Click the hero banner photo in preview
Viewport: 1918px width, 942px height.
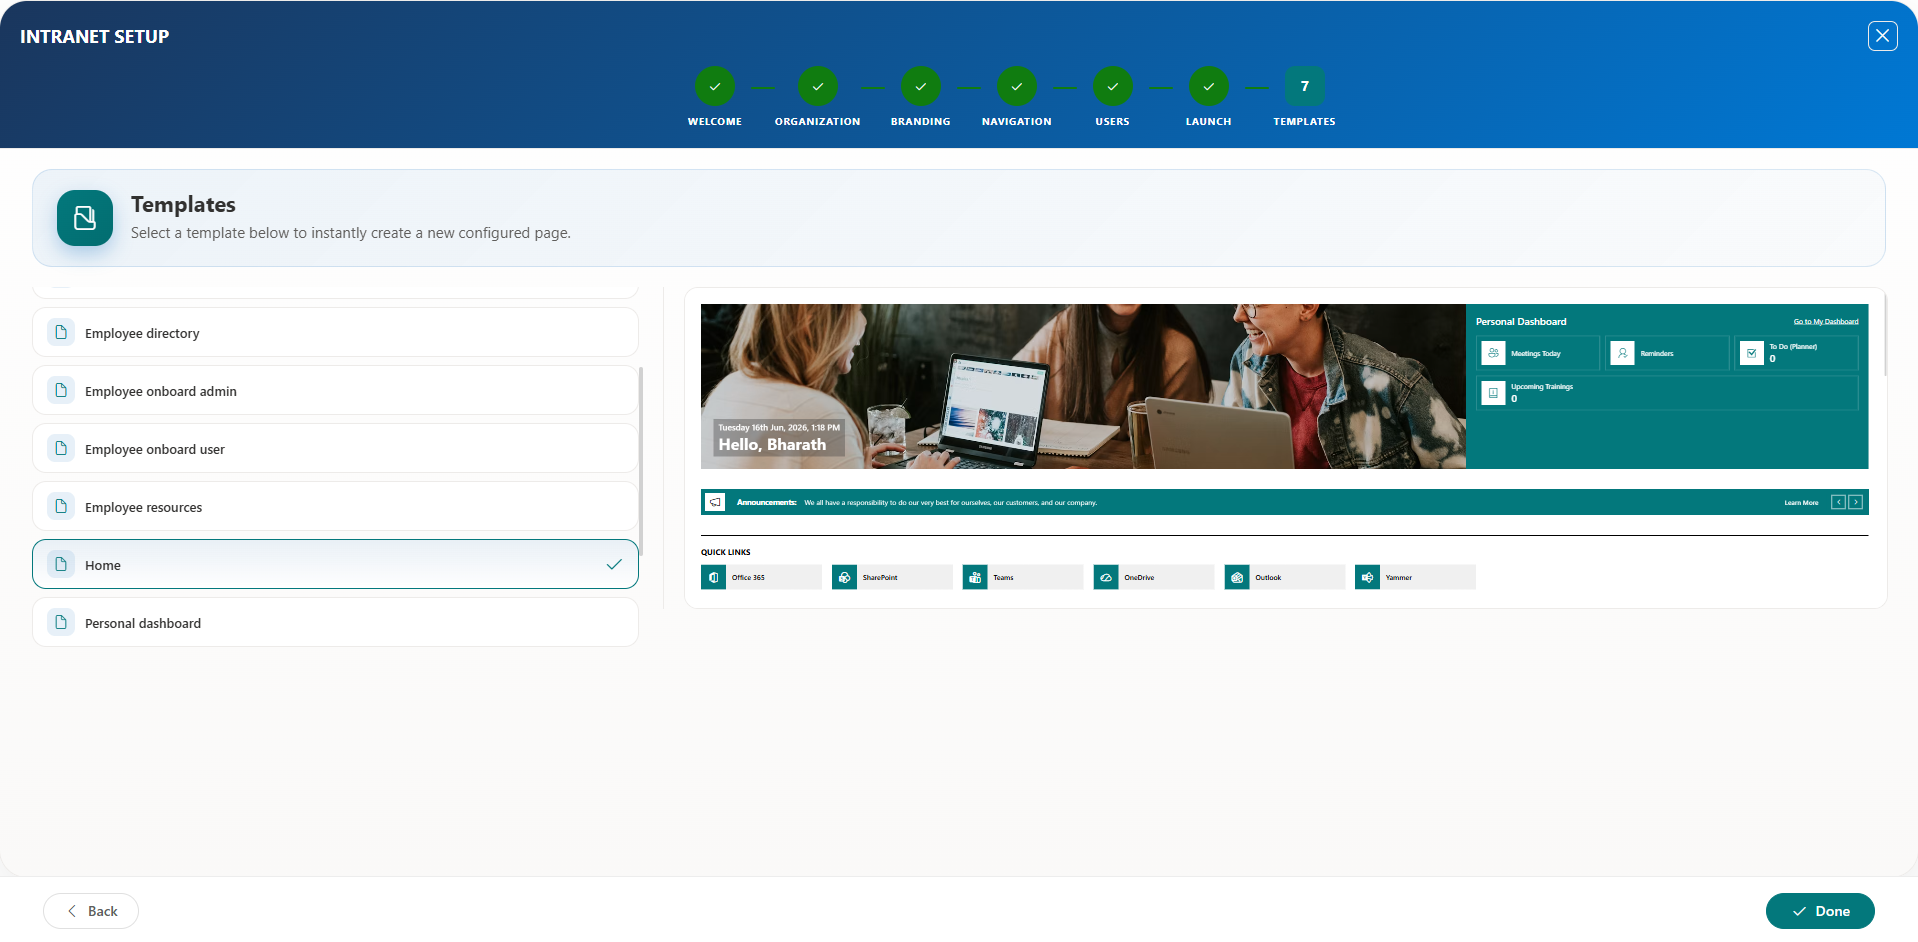(x=1083, y=386)
